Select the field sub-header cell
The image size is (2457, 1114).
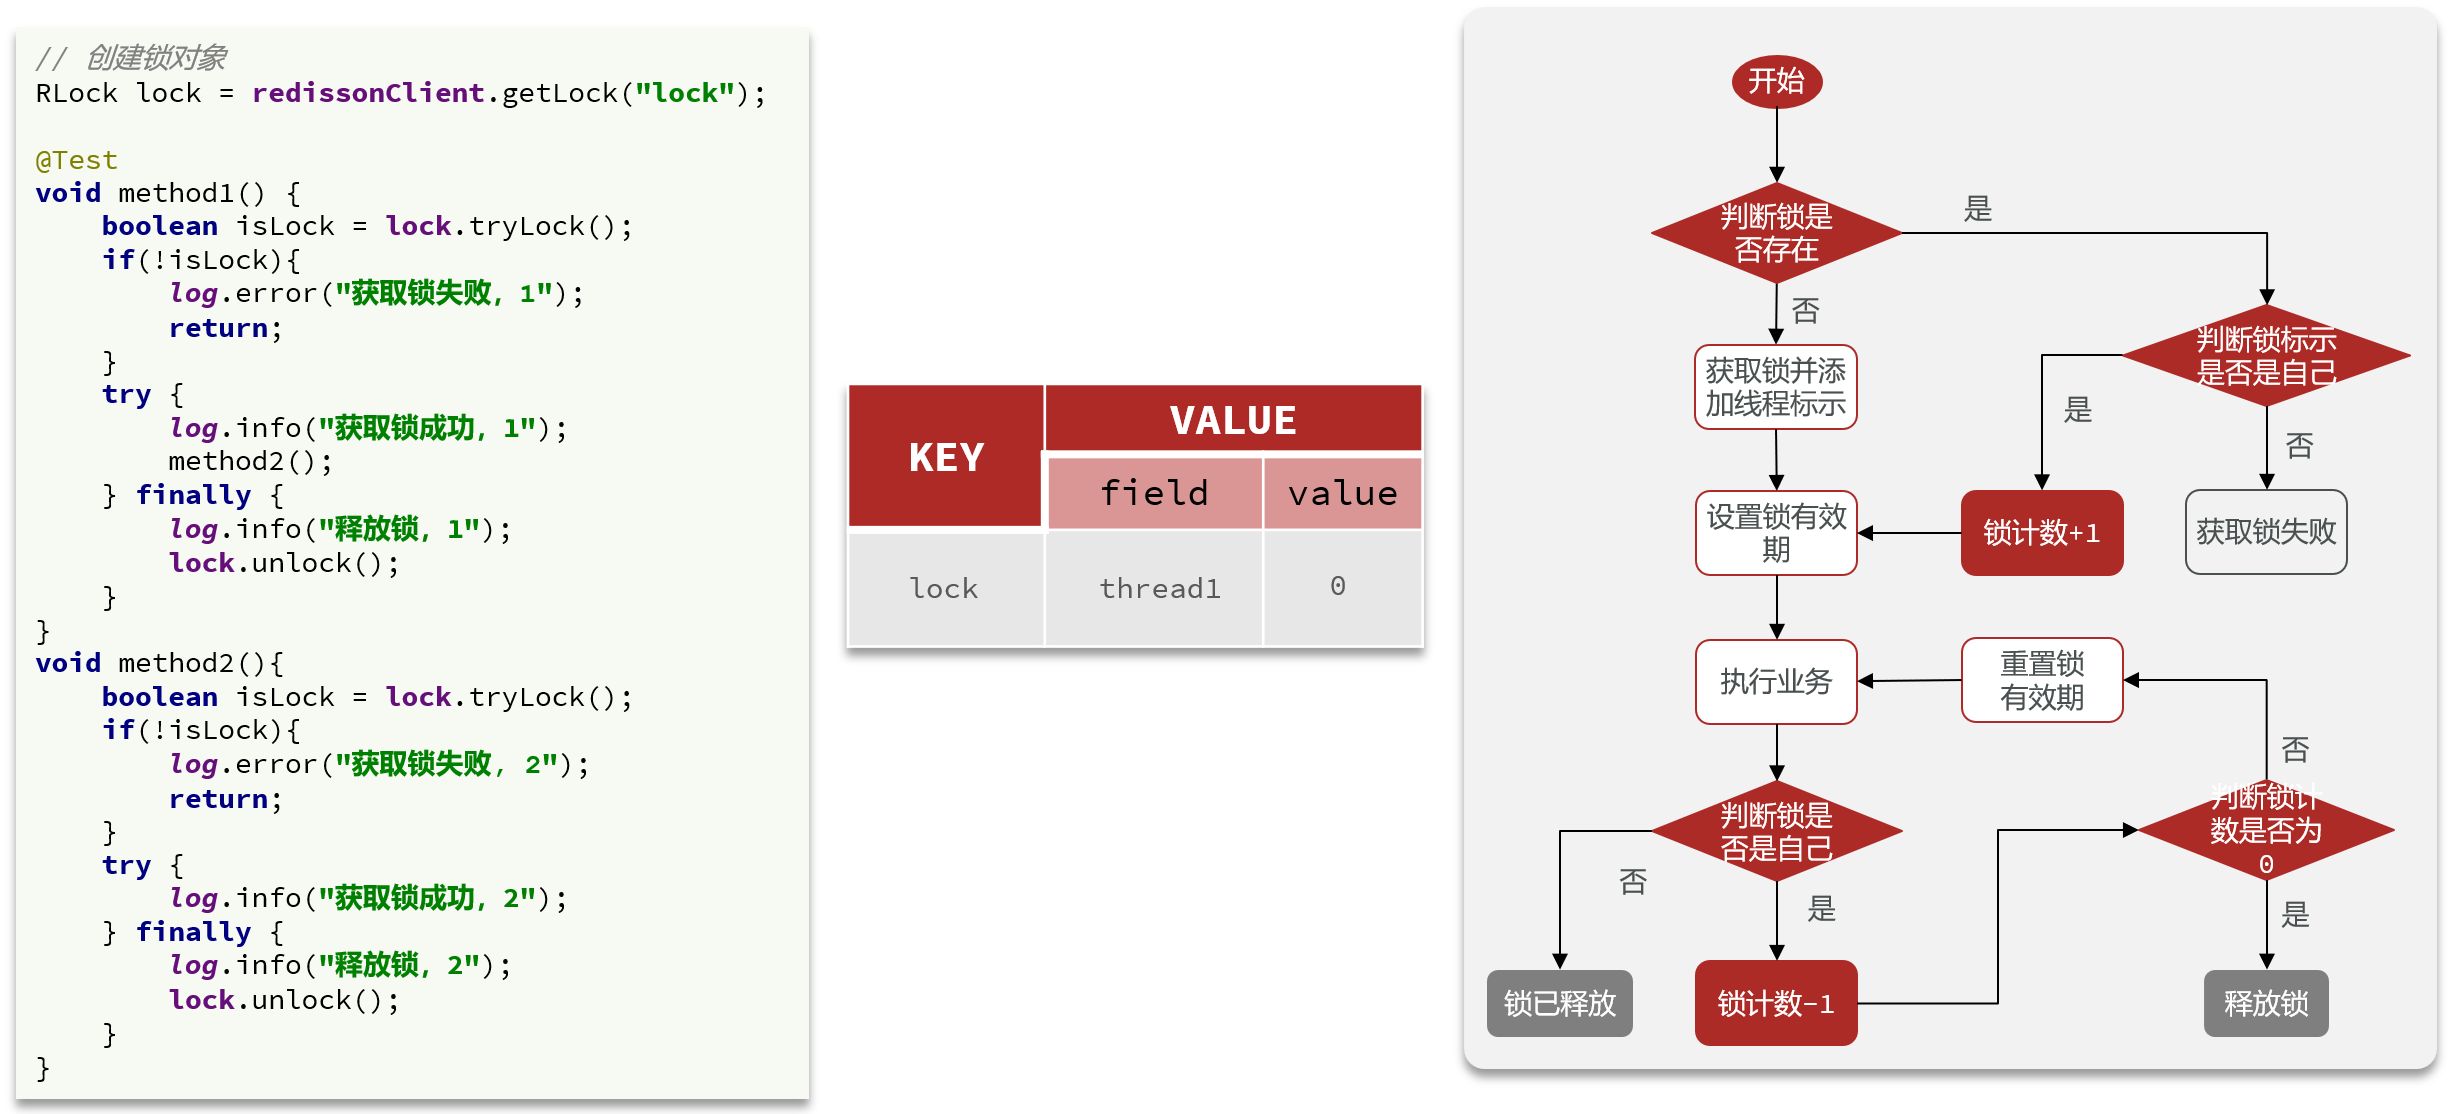click(x=1154, y=493)
